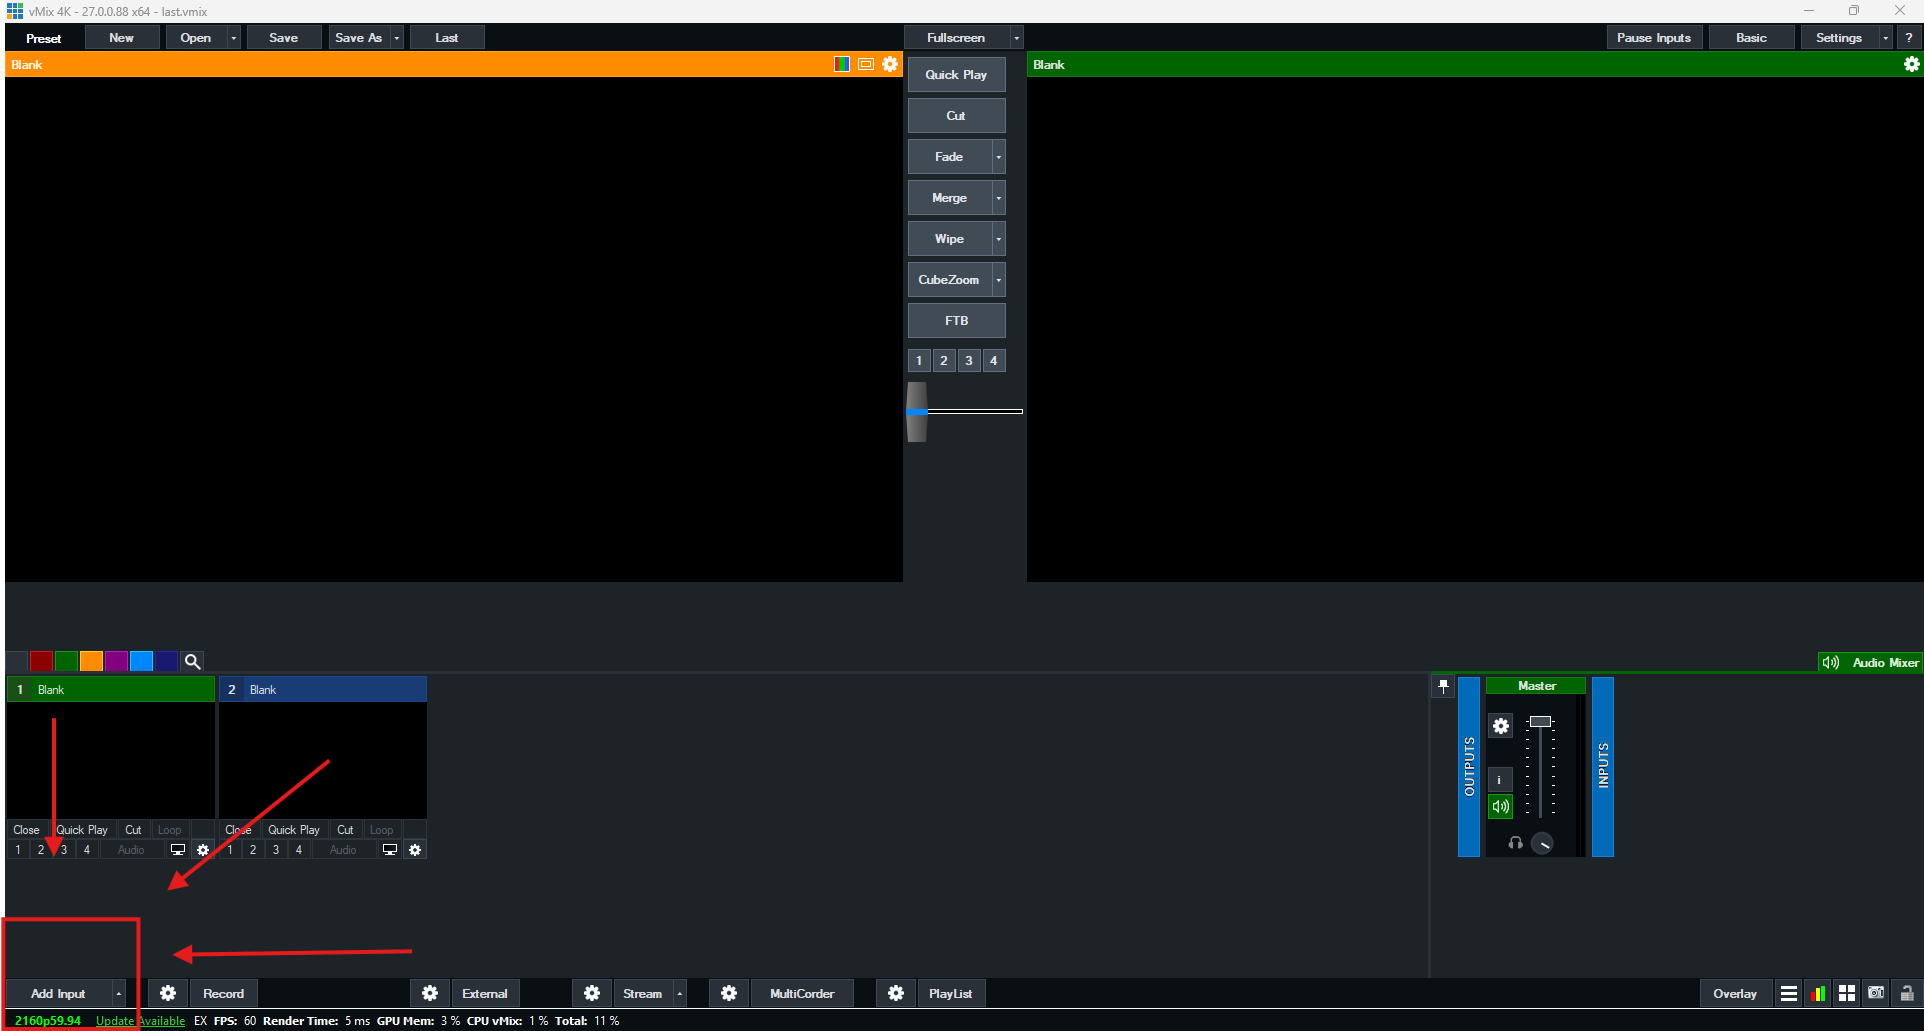Click the Pause Inputs button
The width and height of the screenshot is (1924, 1031).
(x=1654, y=37)
